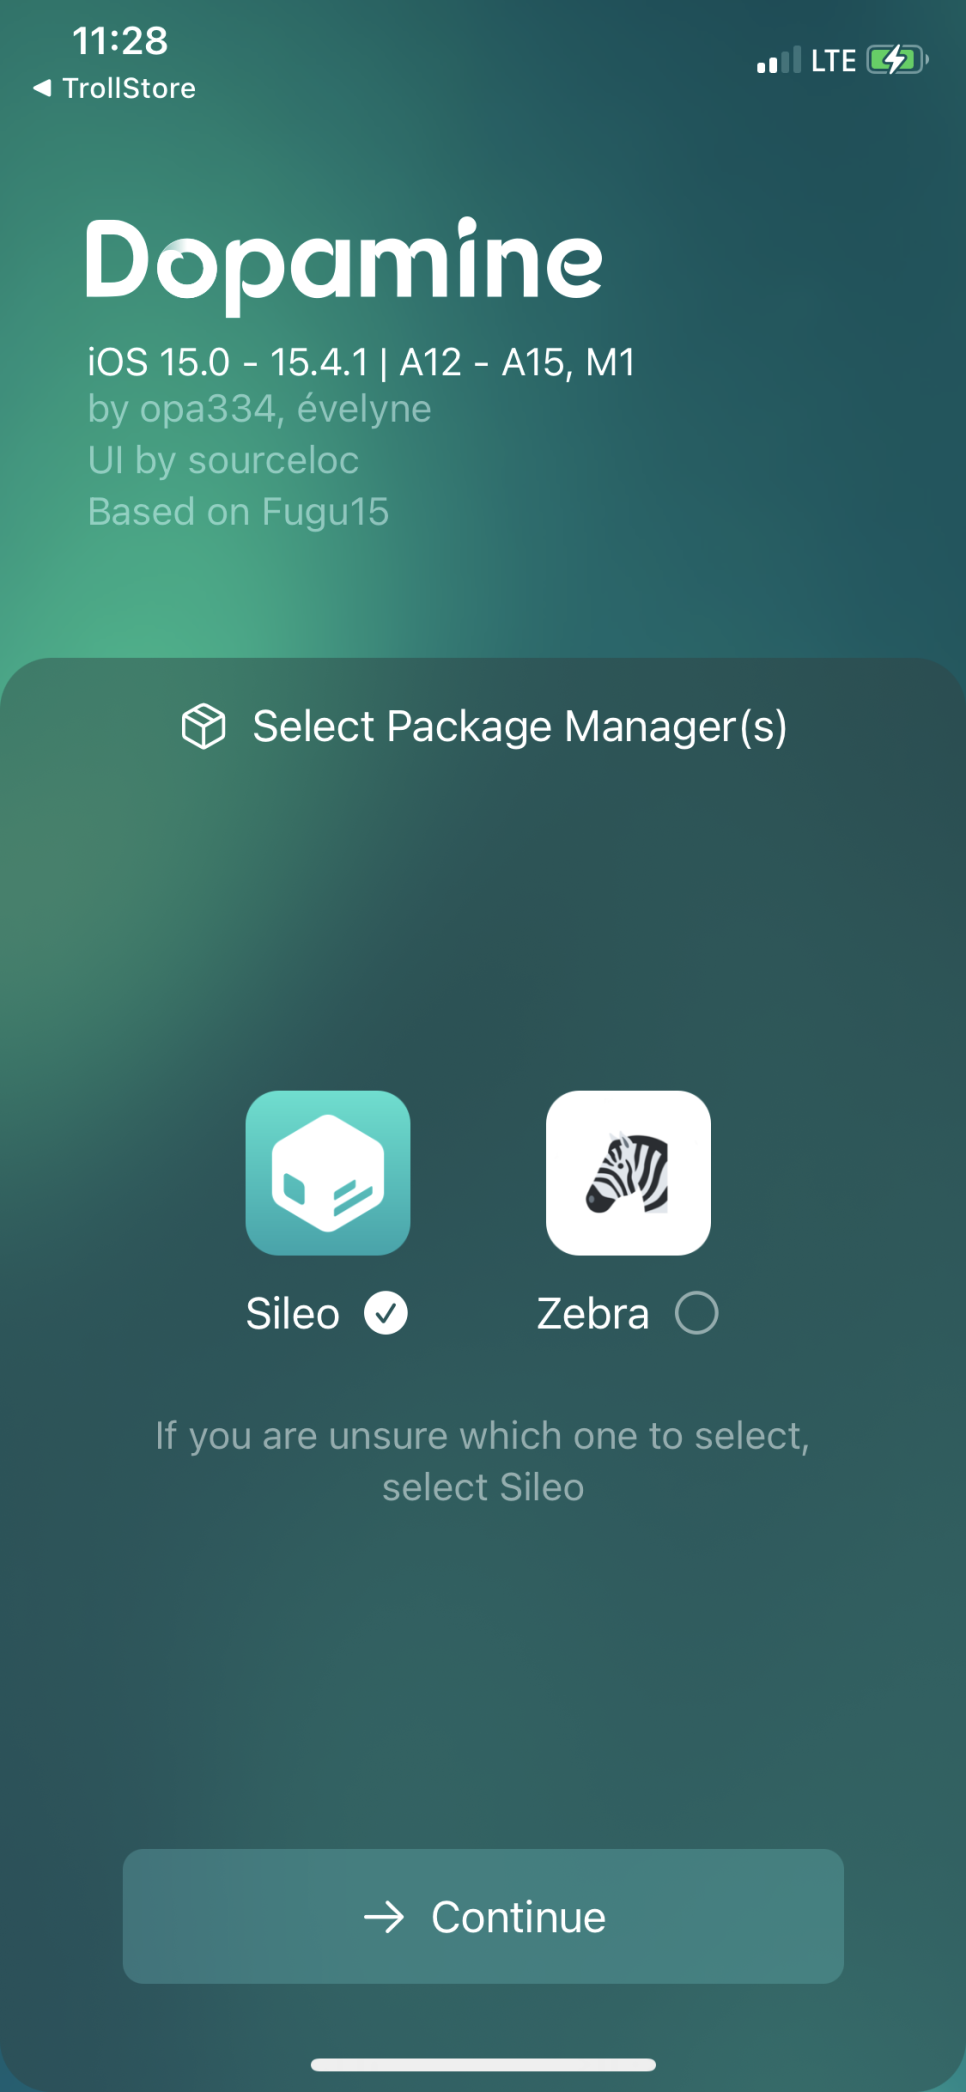Click the Continue button
Viewport: 966px width, 2092px height.
pyautogui.click(x=483, y=1916)
